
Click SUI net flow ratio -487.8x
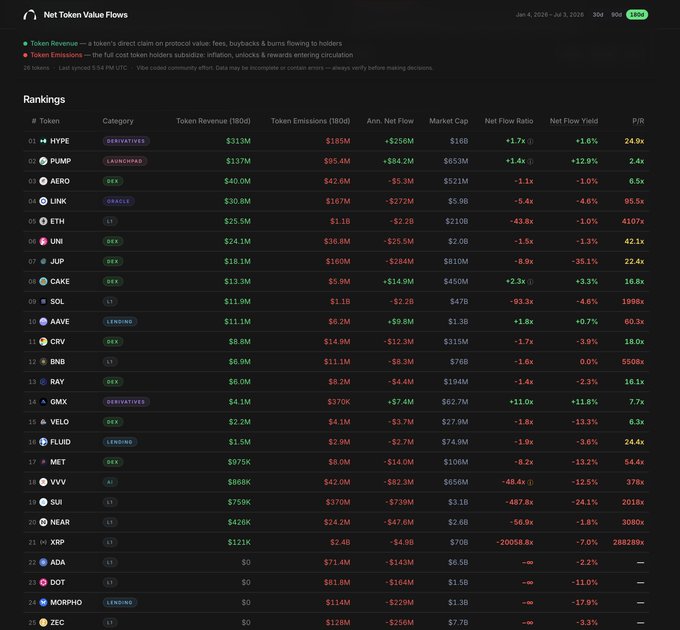point(520,502)
